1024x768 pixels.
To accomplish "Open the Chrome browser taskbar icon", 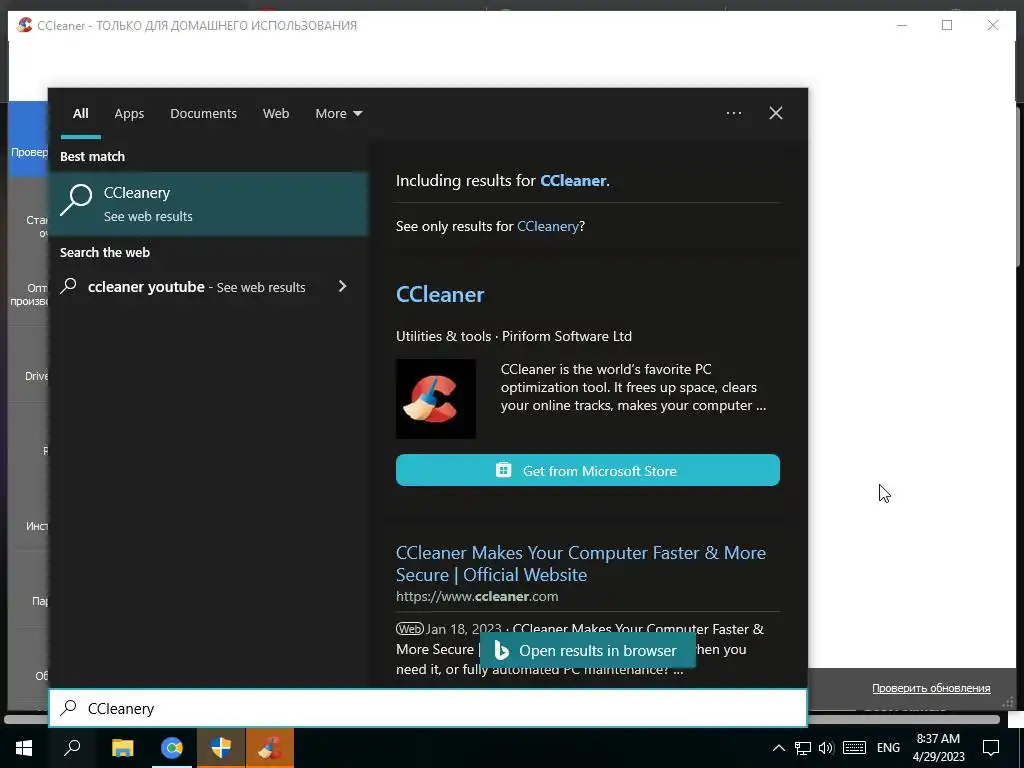I will [172, 748].
